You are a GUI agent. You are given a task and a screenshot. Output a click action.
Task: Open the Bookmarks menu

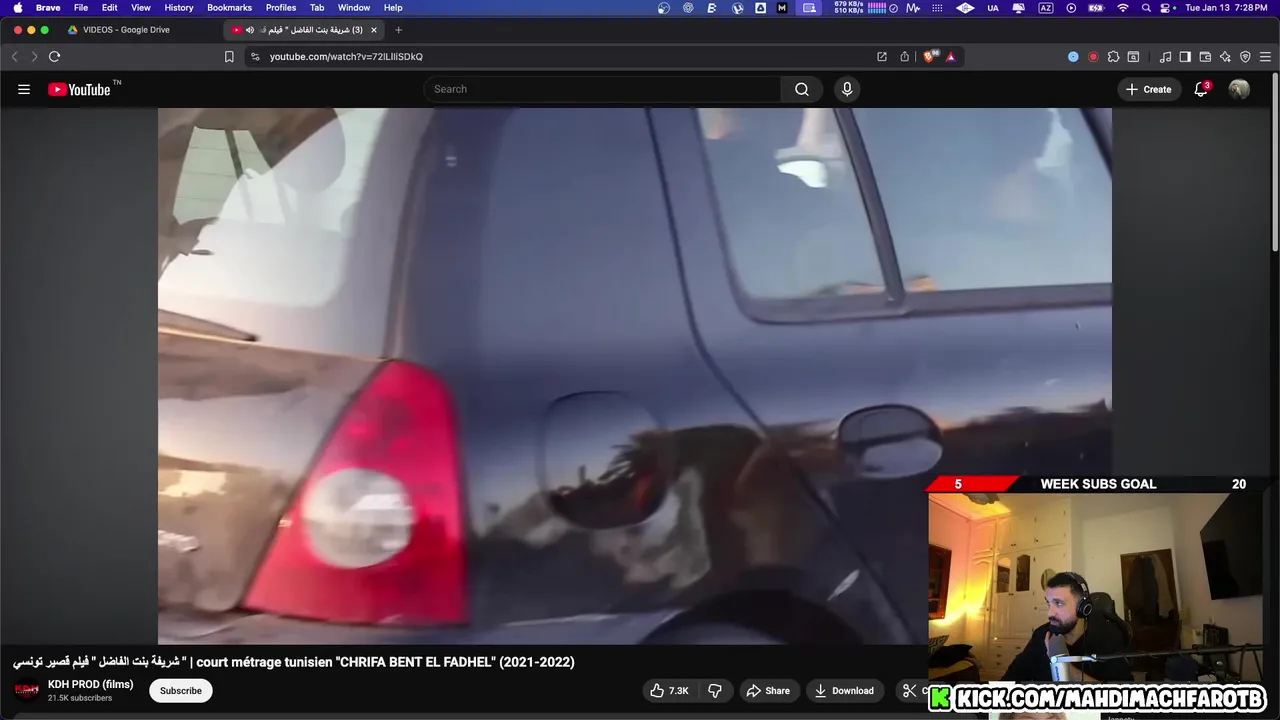[229, 8]
